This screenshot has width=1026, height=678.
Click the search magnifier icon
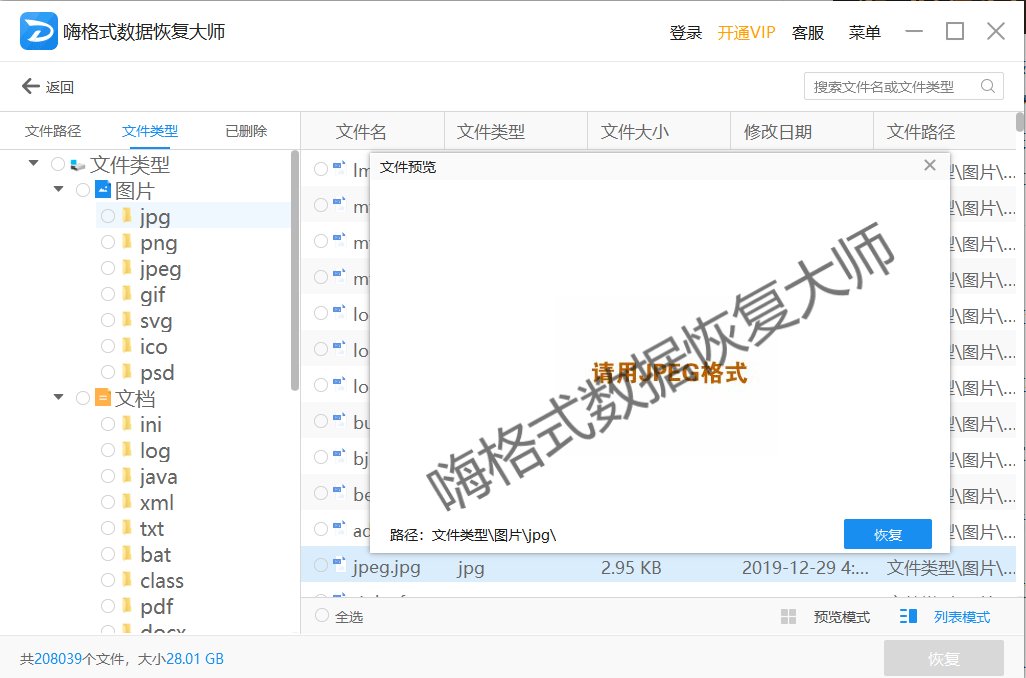[988, 86]
